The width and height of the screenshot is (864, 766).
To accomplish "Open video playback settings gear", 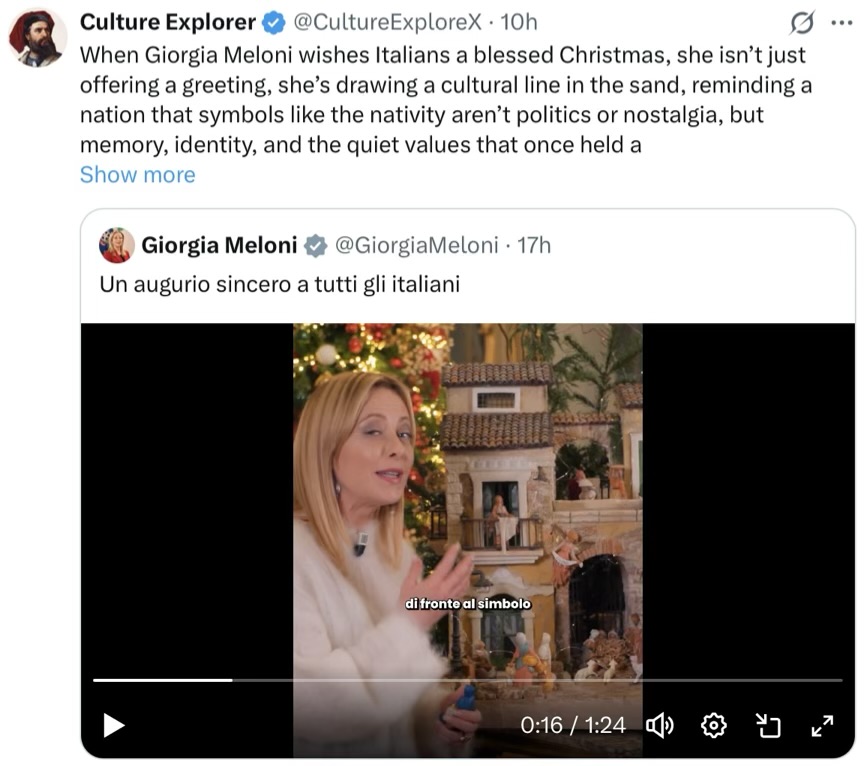I will (x=714, y=725).
